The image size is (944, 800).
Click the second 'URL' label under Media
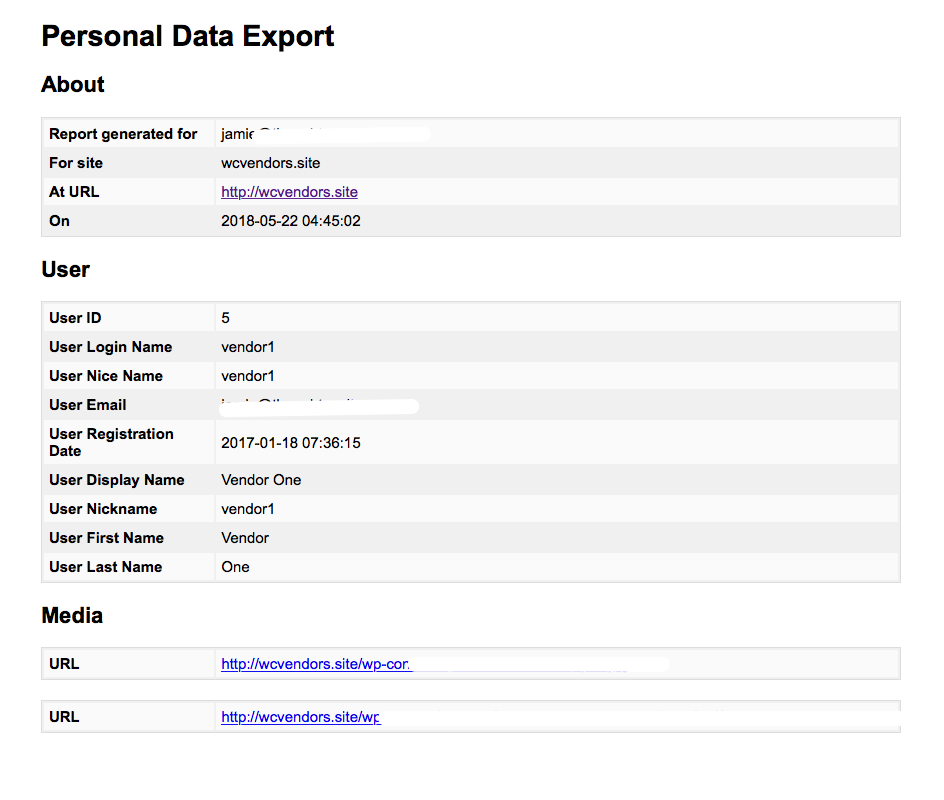(64, 717)
